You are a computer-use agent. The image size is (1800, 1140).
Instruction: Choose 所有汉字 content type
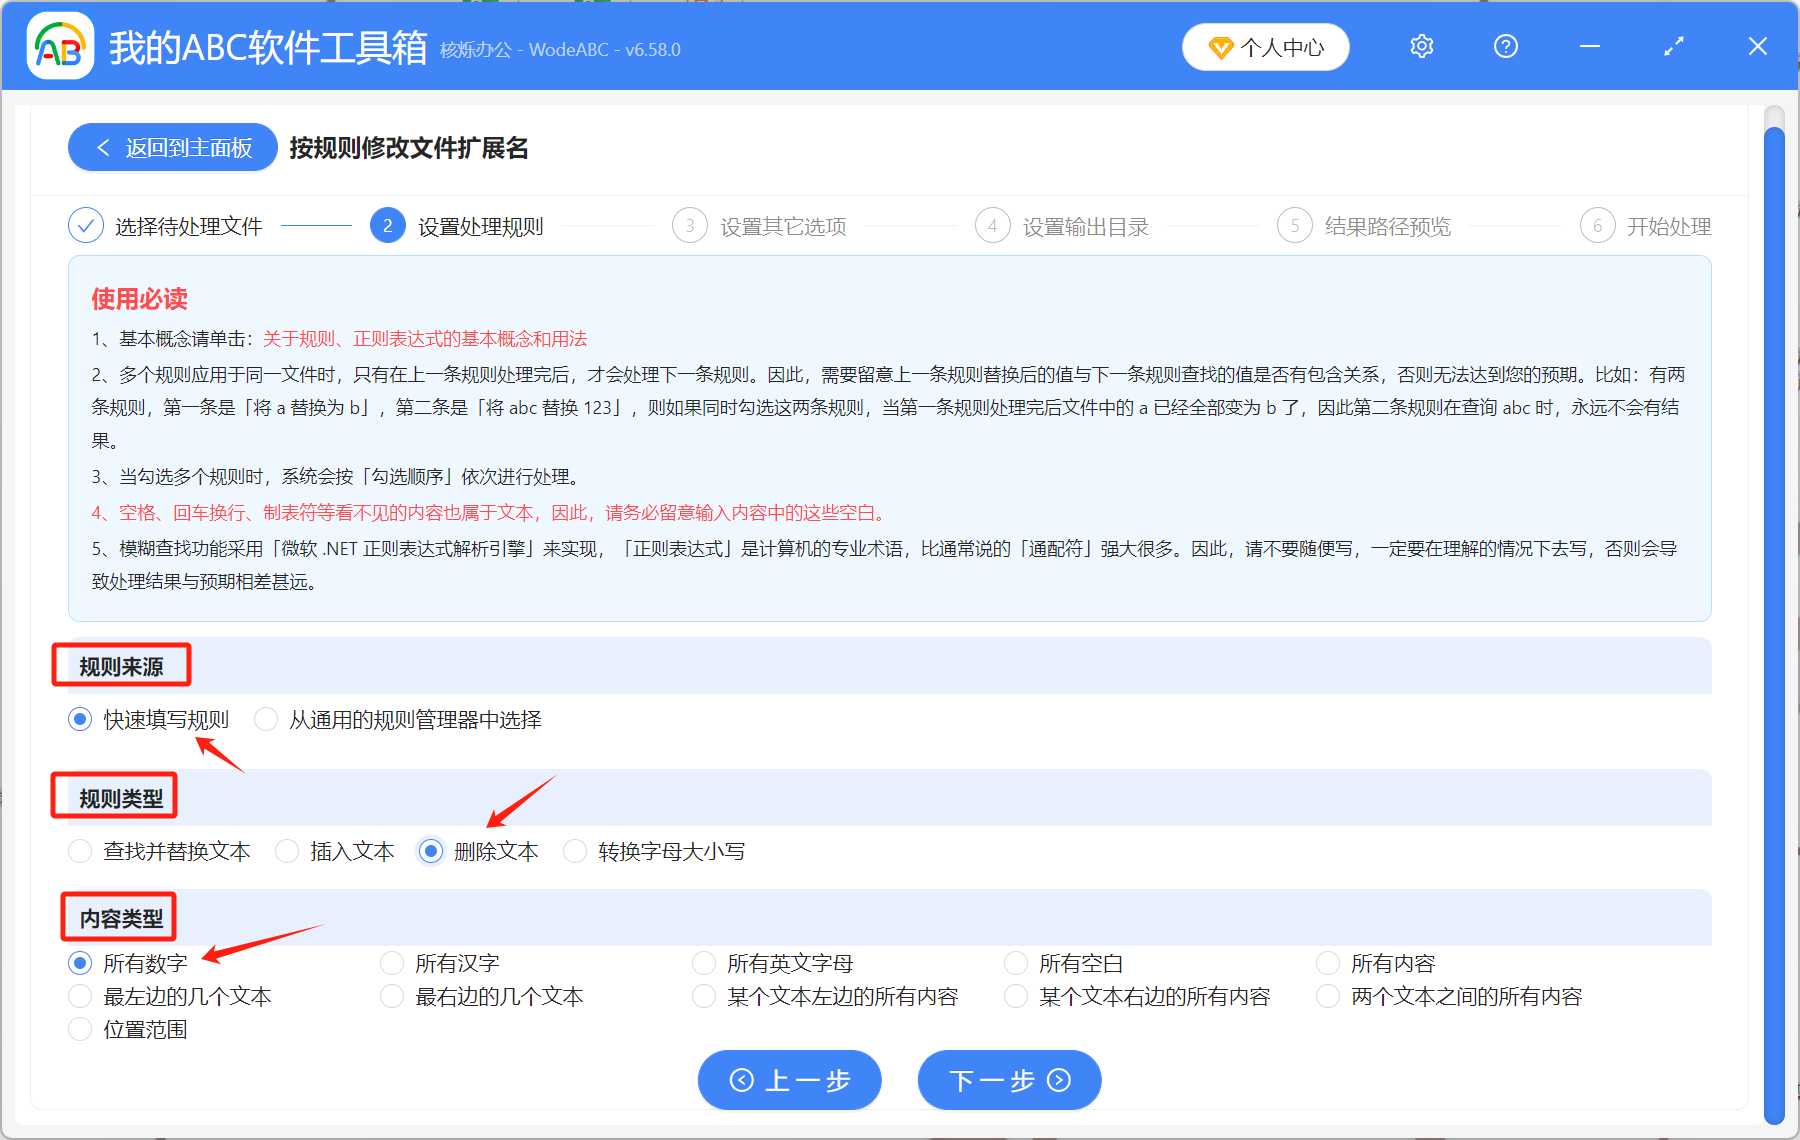click(392, 963)
